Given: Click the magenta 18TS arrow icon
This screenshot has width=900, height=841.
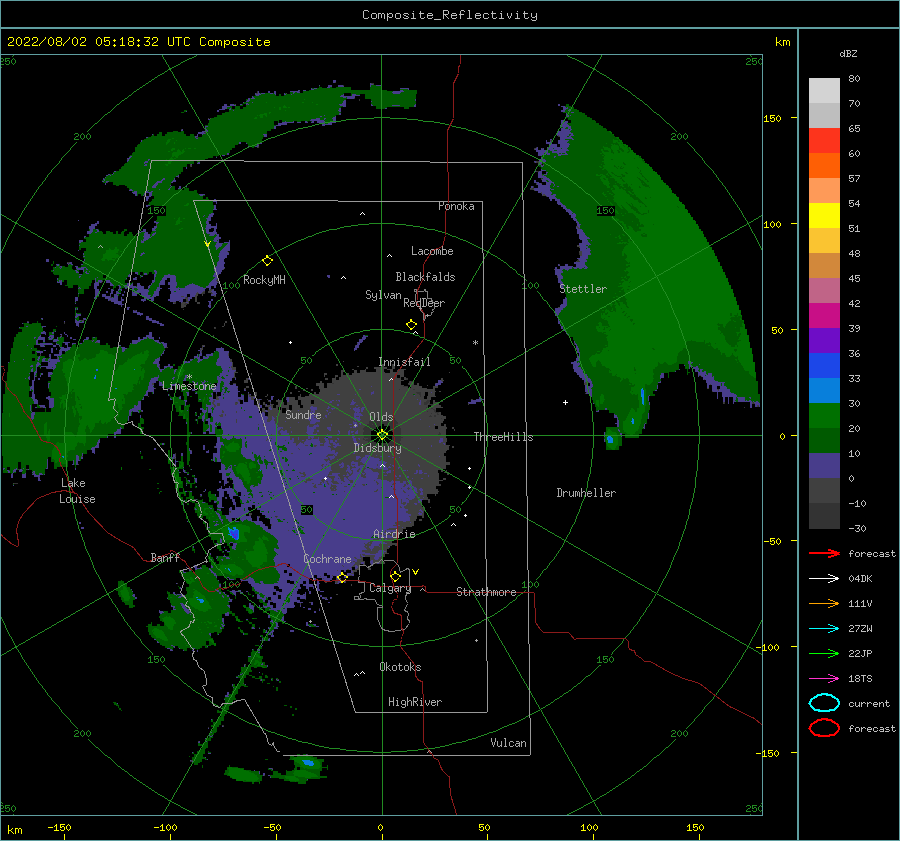Looking at the screenshot, I should tap(824, 679).
